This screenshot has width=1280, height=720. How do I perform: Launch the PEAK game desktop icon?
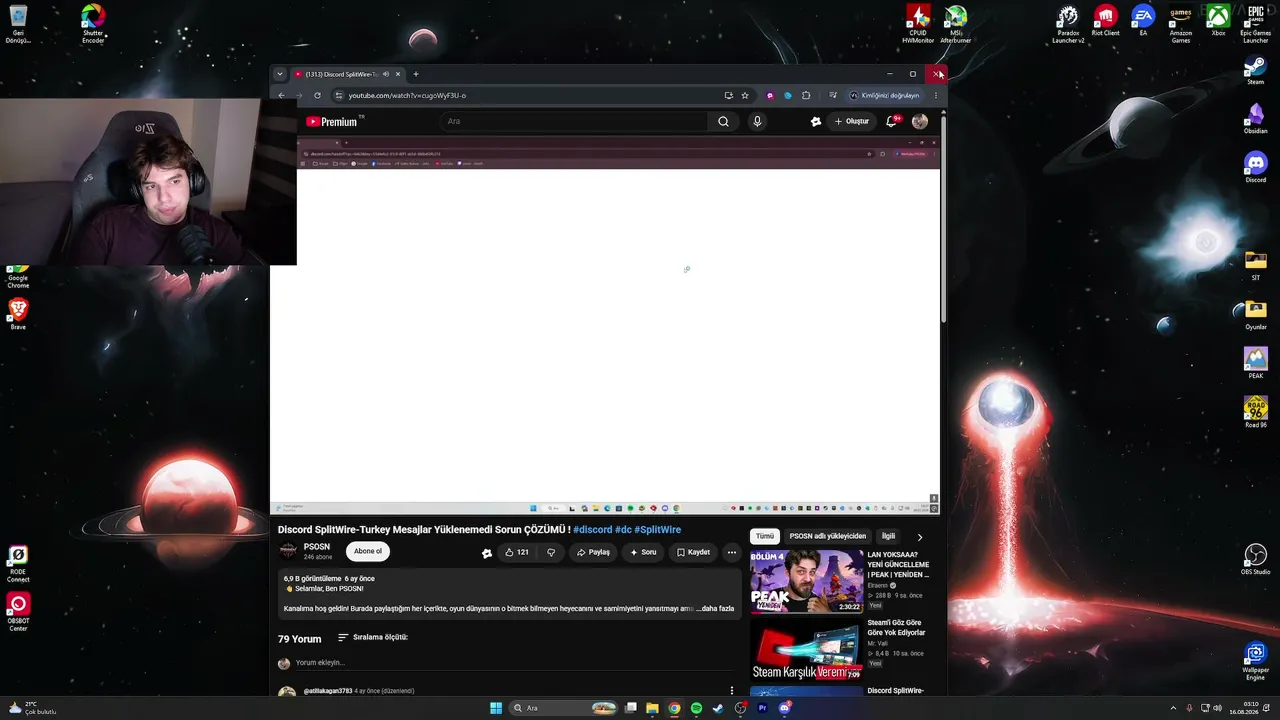point(1256,363)
